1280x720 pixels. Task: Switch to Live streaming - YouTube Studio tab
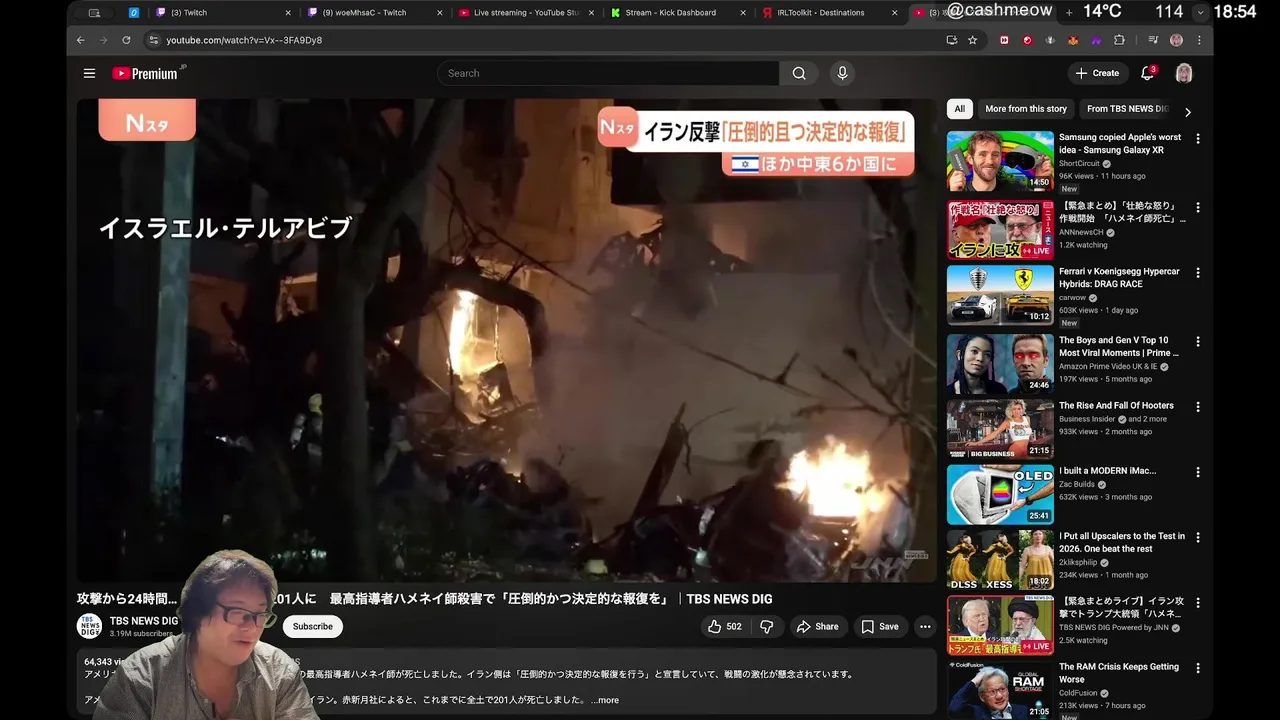tap(526, 13)
